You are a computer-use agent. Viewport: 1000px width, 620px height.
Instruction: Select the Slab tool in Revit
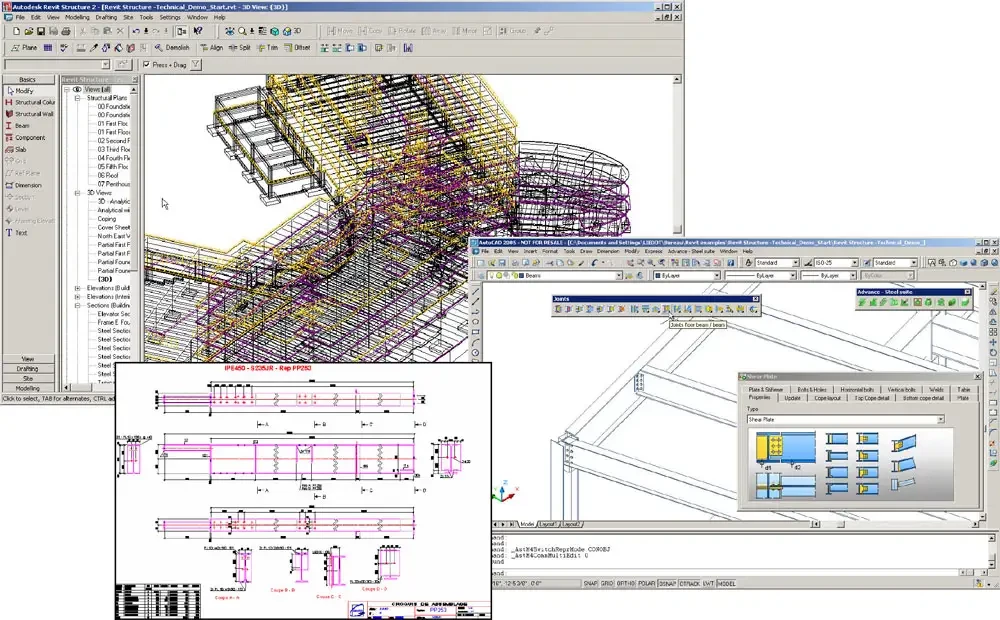[x=17, y=149]
